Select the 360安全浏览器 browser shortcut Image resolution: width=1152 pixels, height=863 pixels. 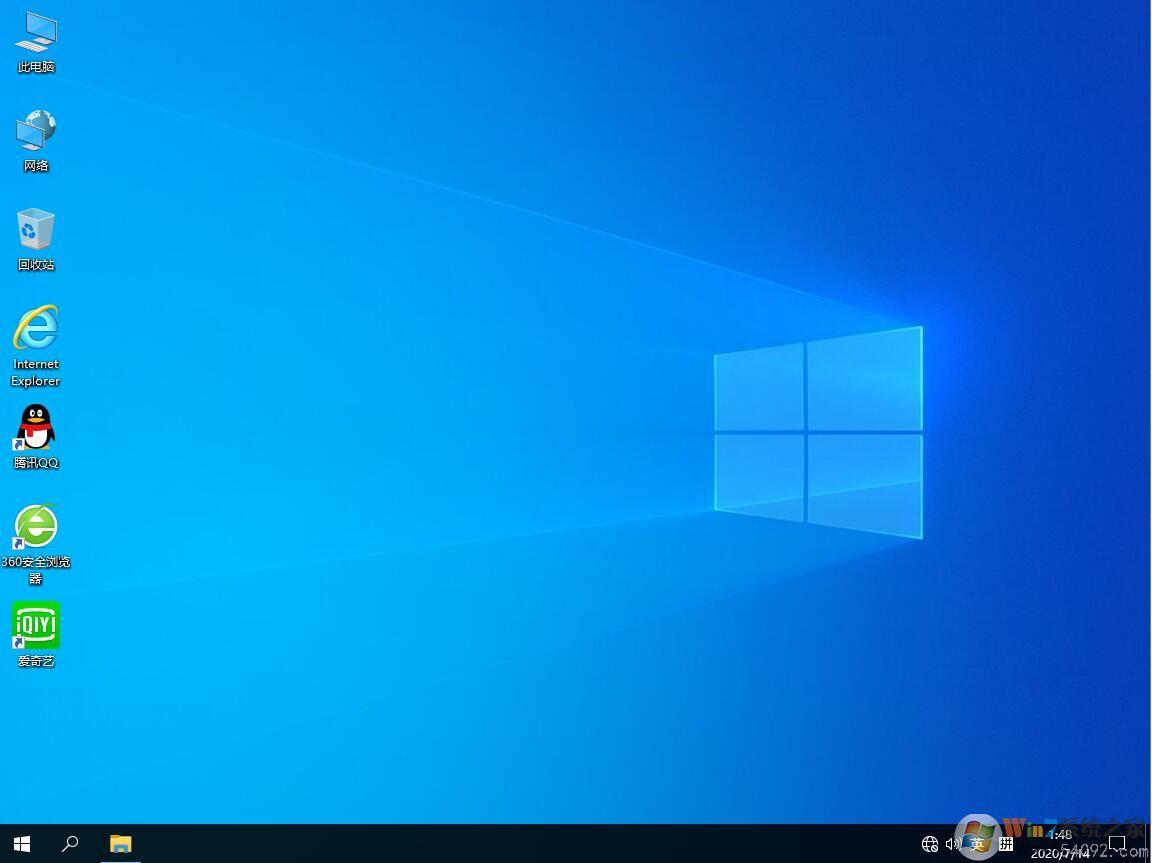(x=36, y=527)
